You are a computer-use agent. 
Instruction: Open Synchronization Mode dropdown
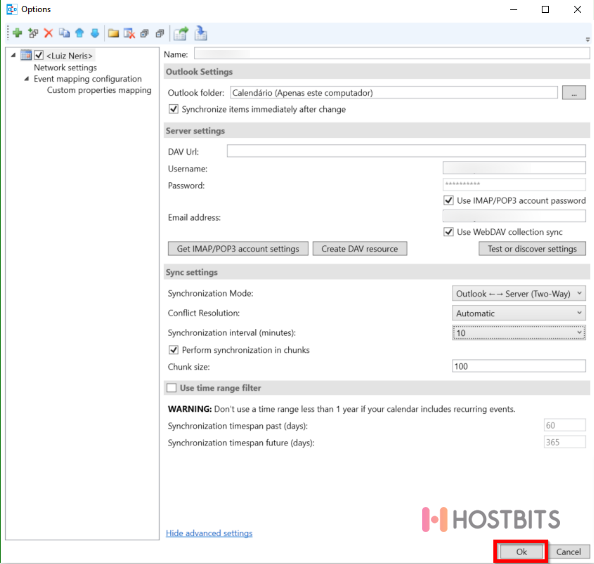[x=519, y=294]
